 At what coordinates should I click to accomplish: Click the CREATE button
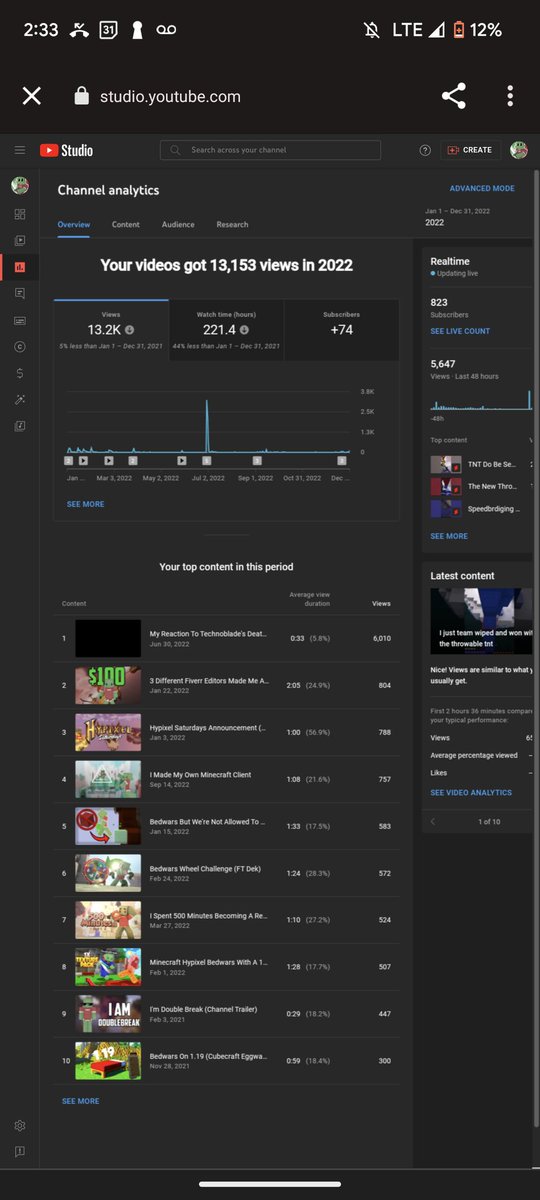470,150
